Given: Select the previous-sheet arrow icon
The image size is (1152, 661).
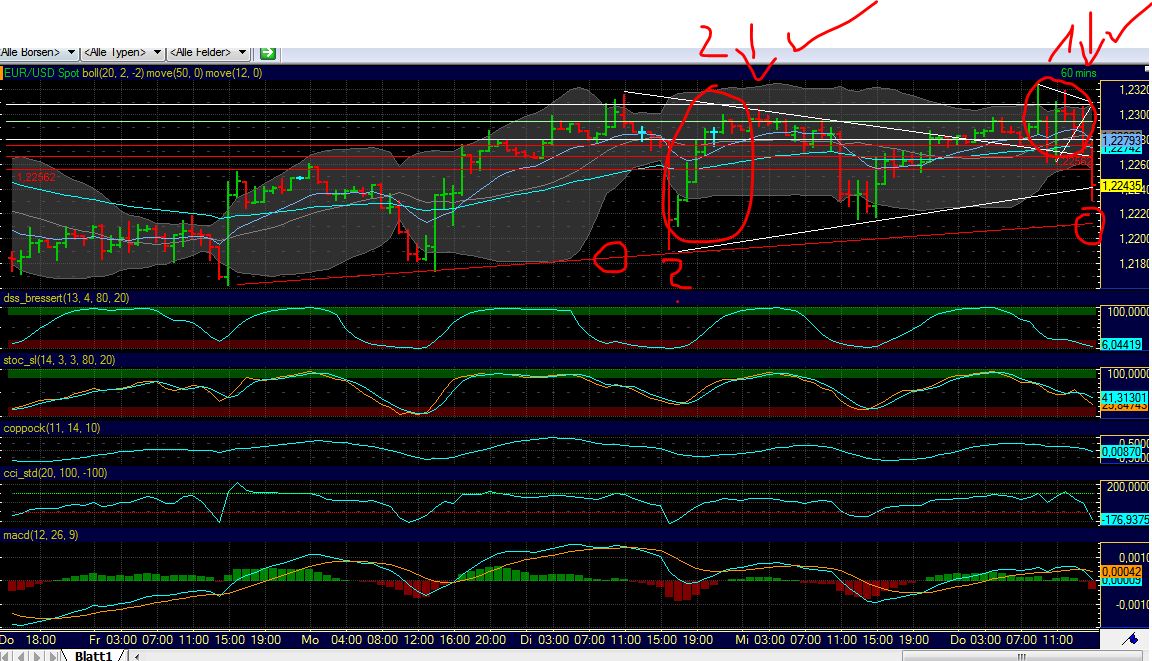Looking at the screenshot, I should 23,655.
